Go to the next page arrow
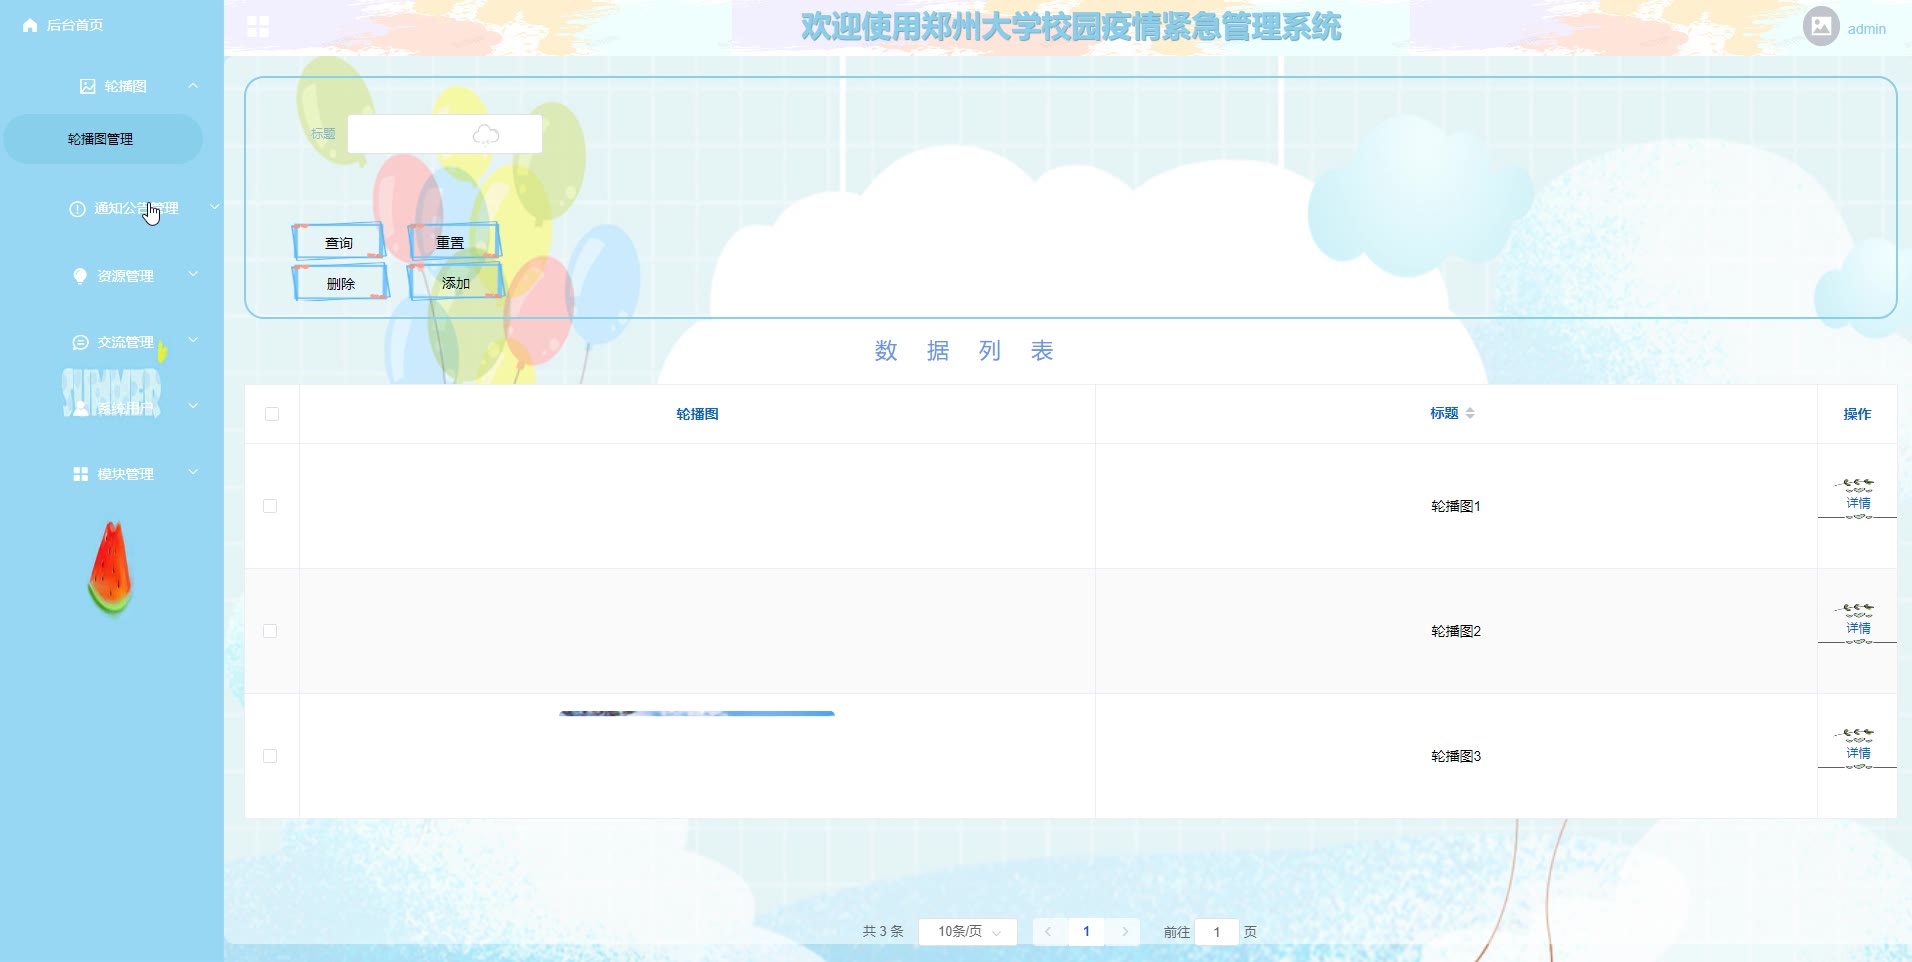The image size is (1912, 962). pos(1125,931)
